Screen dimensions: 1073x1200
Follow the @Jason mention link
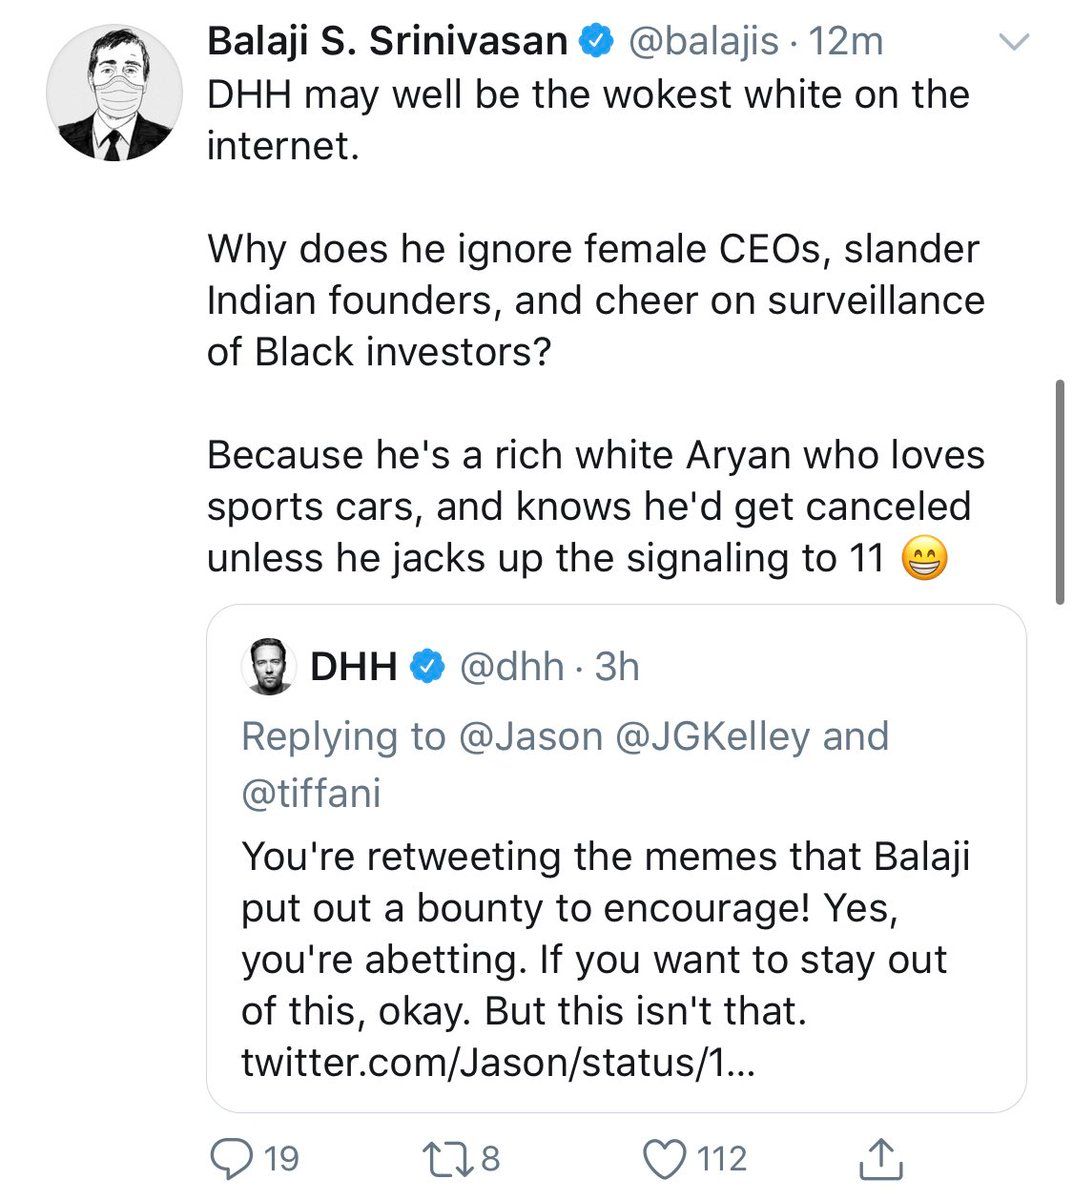click(x=530, y=736)
